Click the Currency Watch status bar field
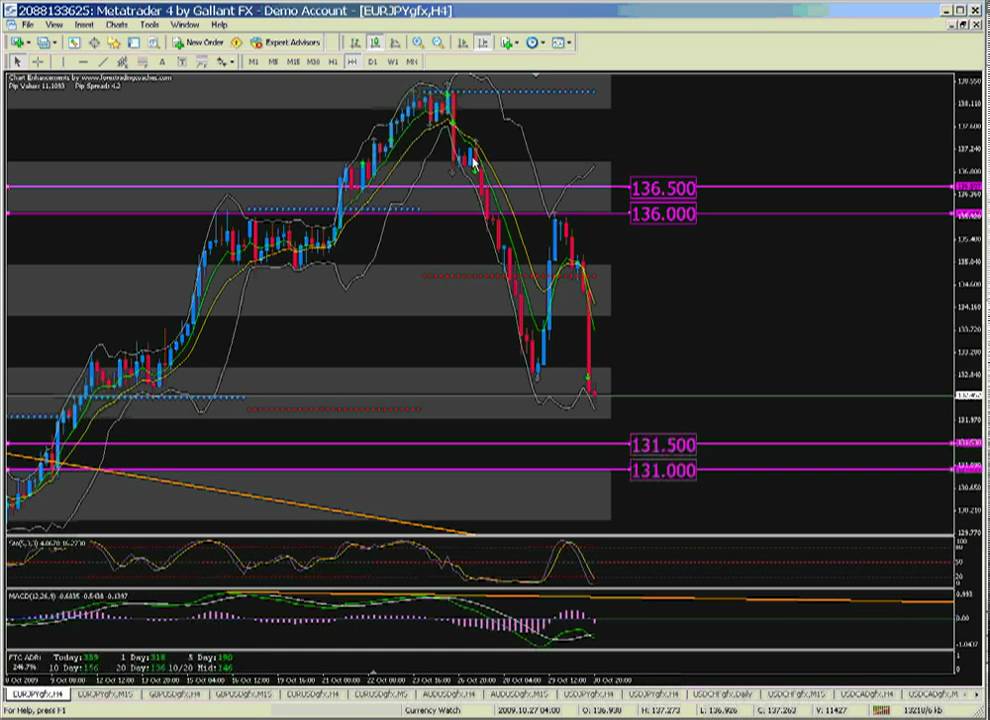 point(432,711)
